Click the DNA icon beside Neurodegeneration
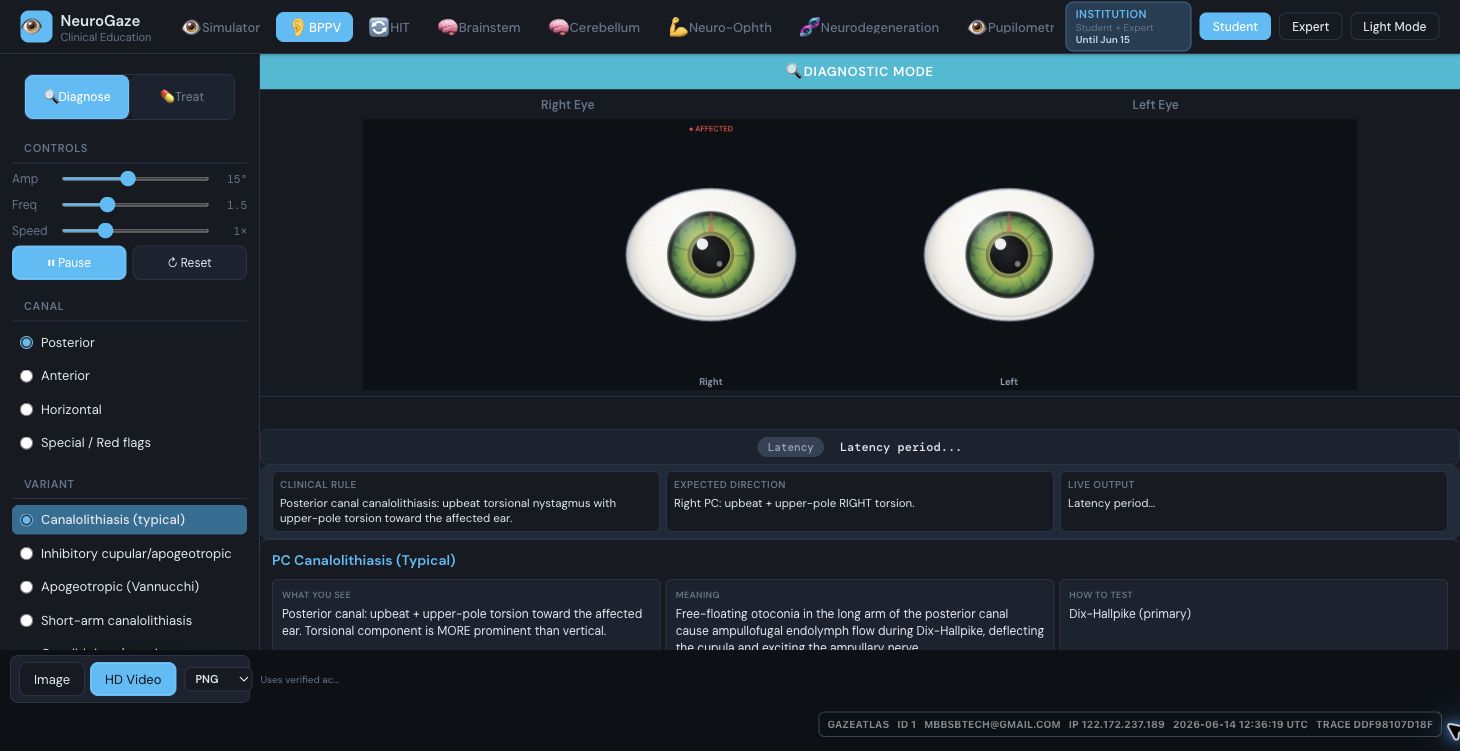Screen dimensions: 1460x751 tap(809, 27)
